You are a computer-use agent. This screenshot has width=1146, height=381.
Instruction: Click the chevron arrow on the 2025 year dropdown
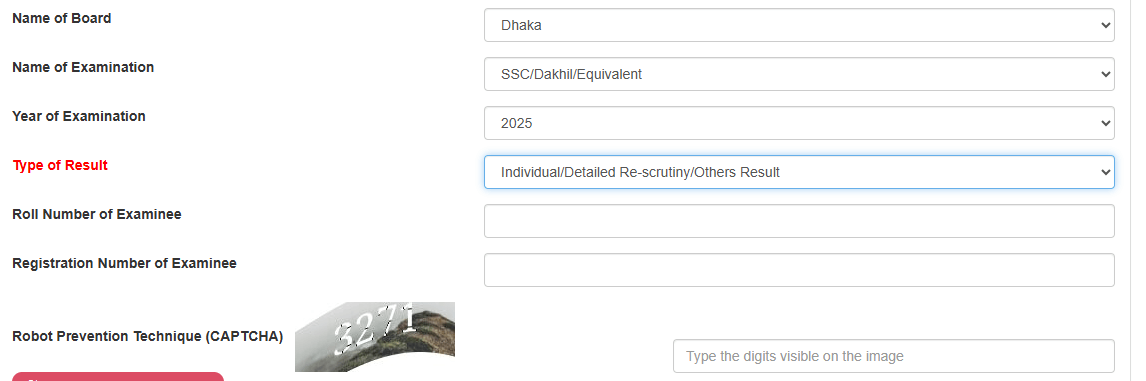pos(1104,124)
